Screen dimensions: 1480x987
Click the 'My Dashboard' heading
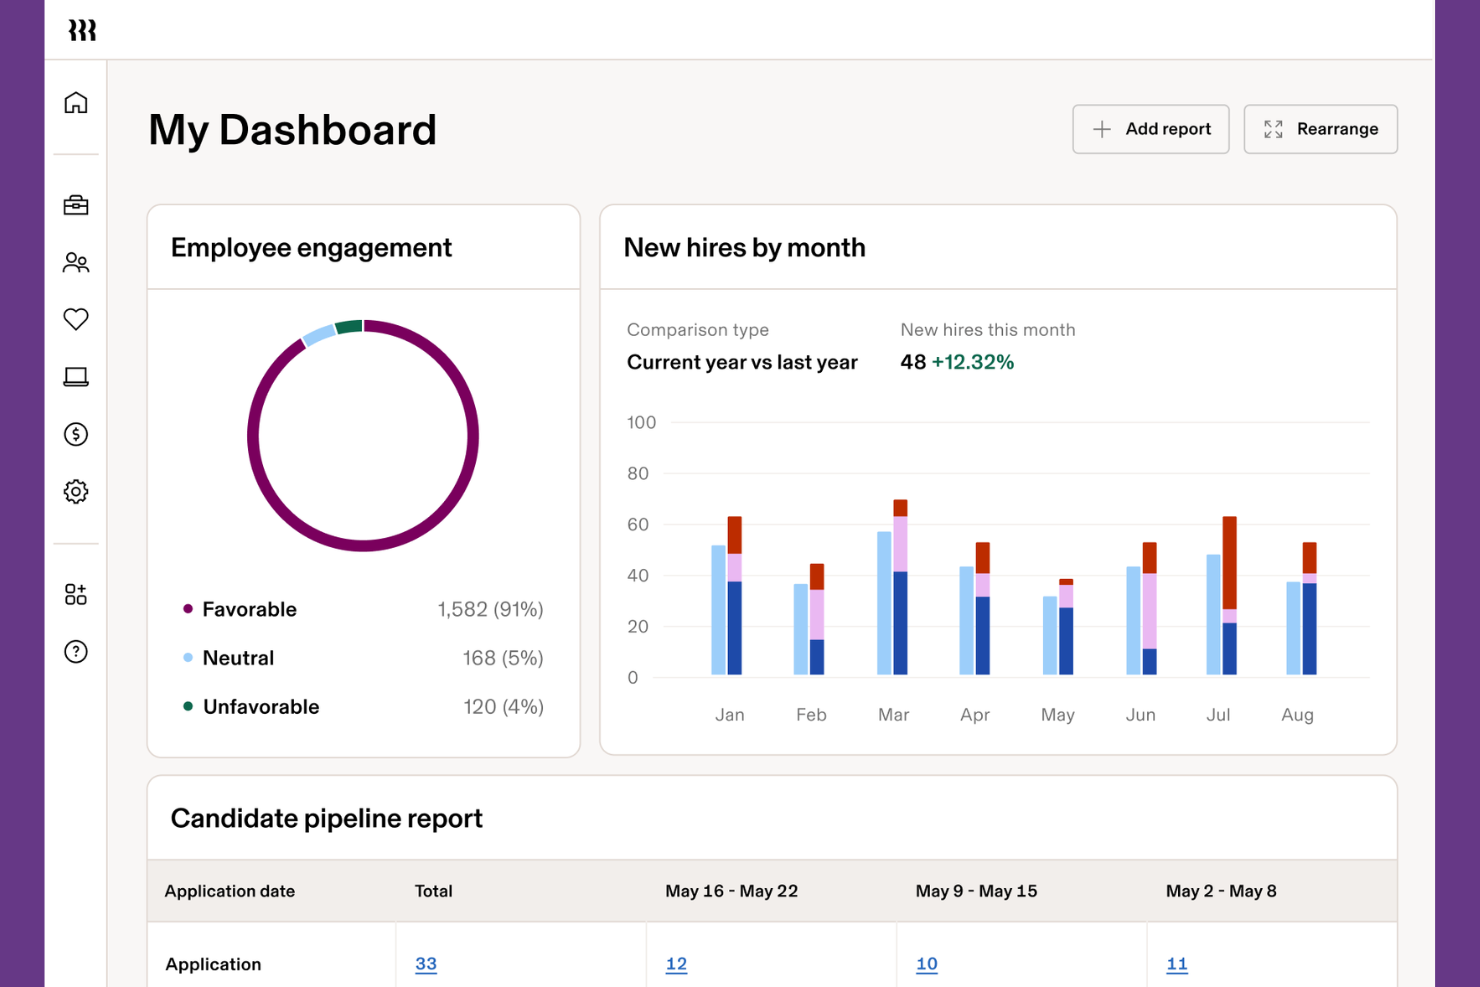293,130
